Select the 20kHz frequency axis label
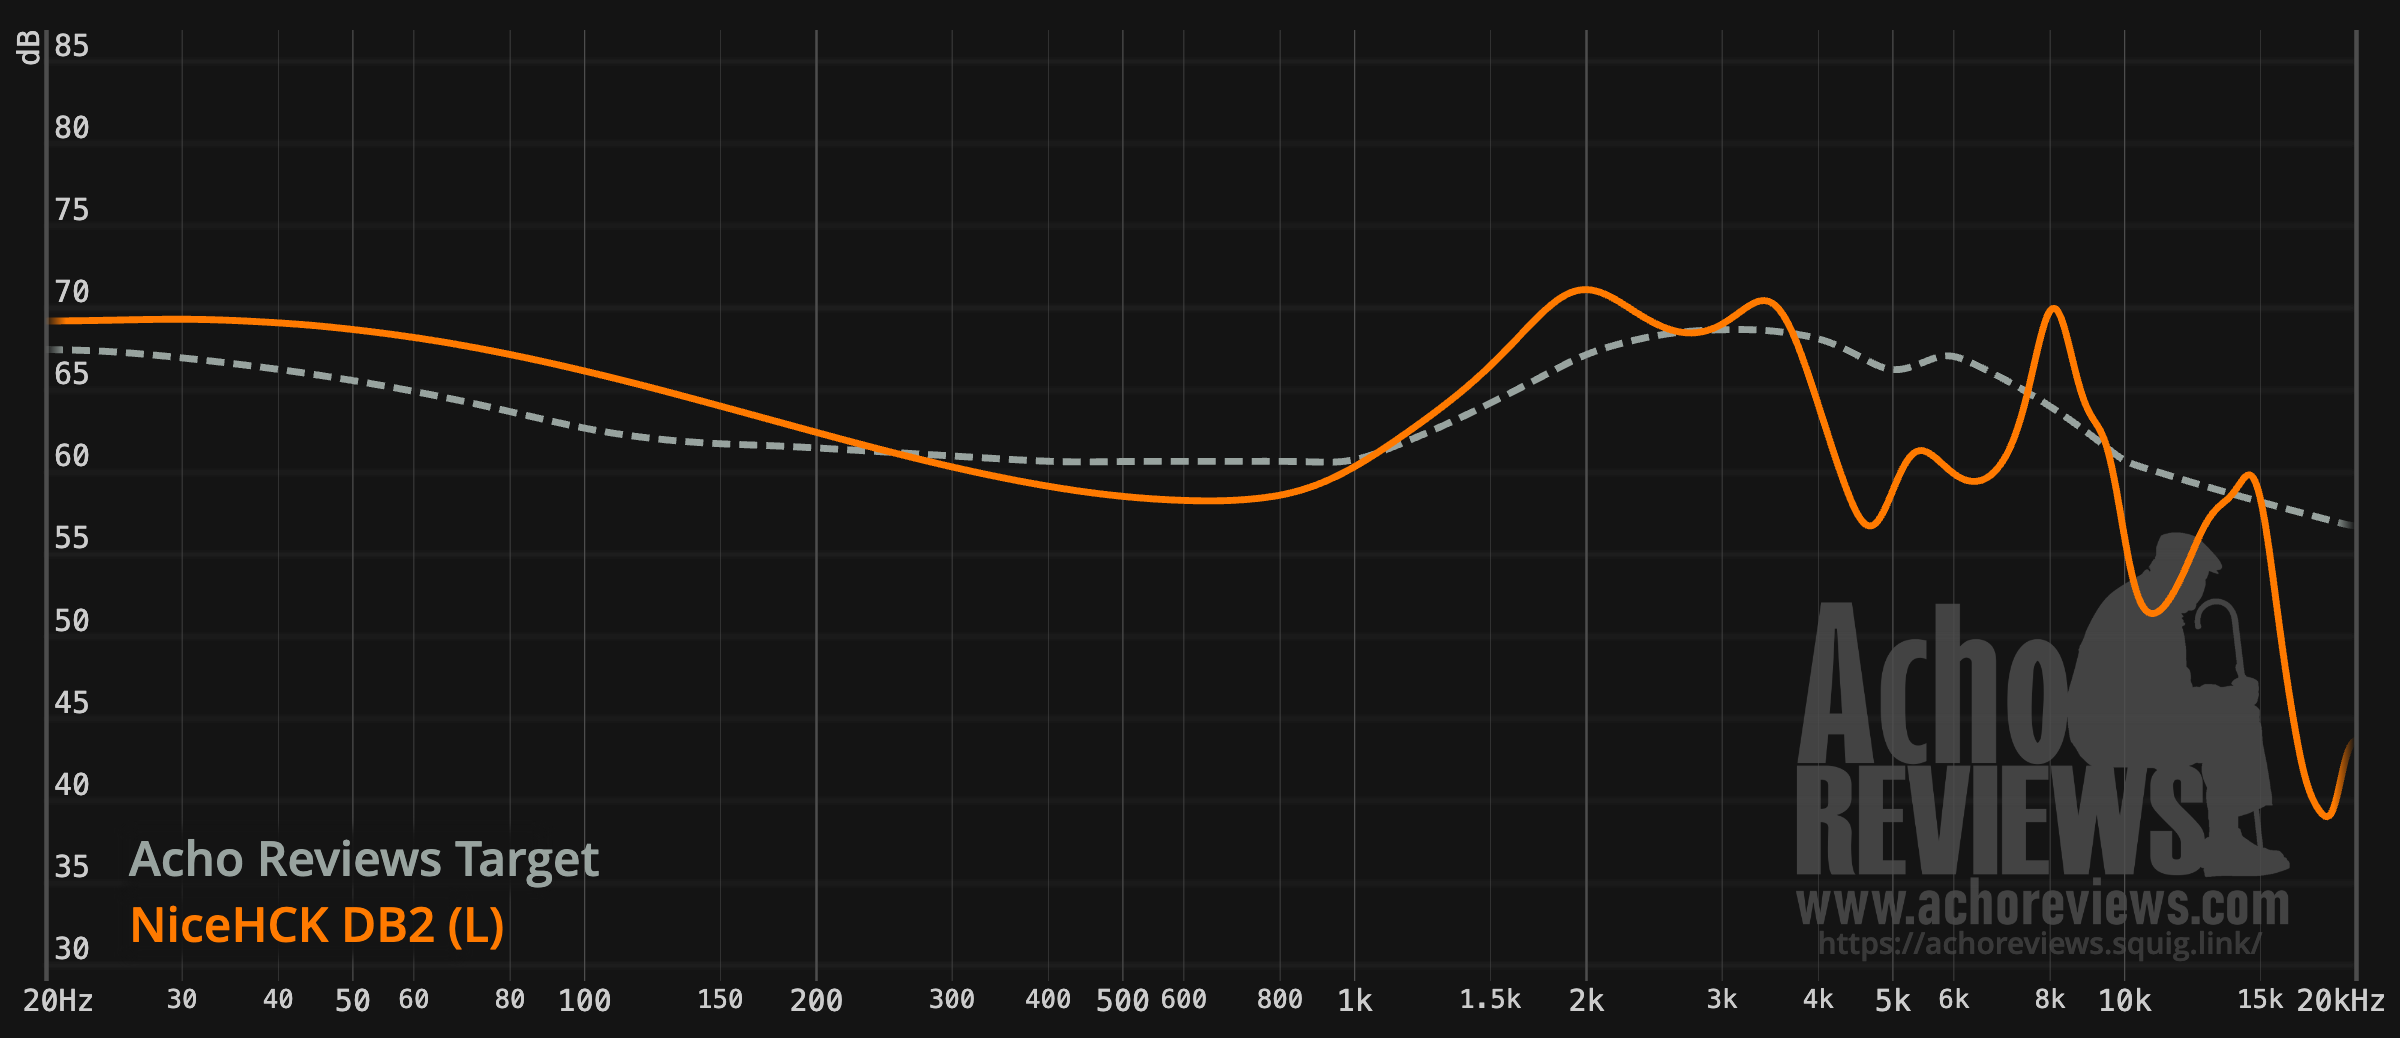Image resolution: width=2400 pixels, height=1038 pixels. 2340,1000
